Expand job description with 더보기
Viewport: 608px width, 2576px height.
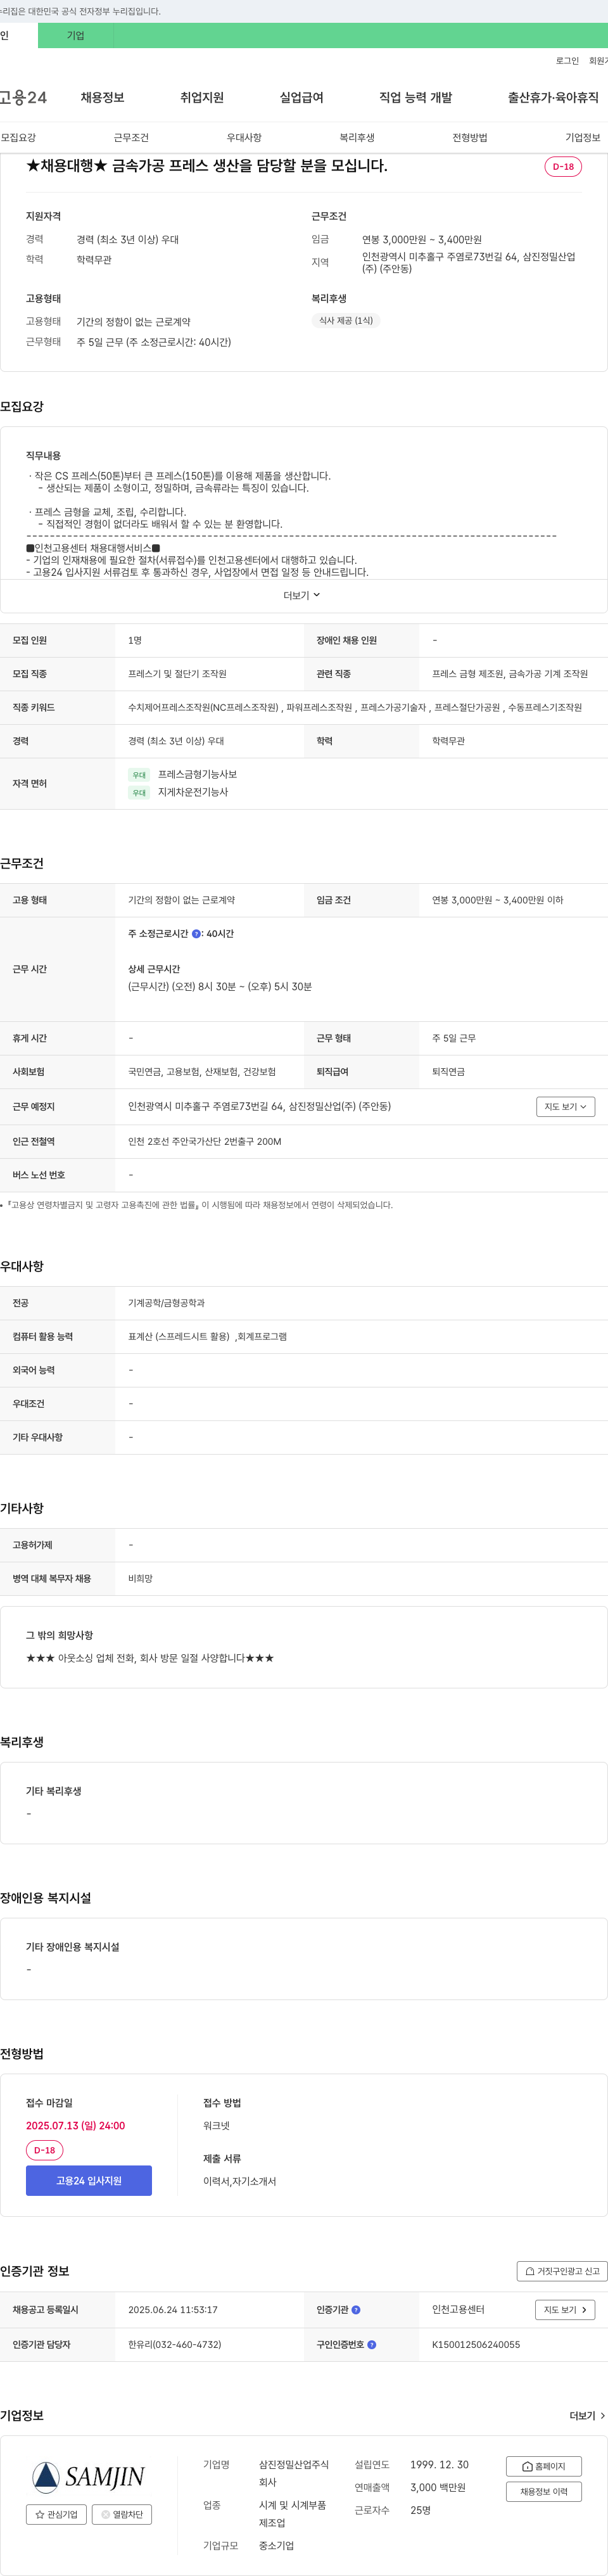302,595
